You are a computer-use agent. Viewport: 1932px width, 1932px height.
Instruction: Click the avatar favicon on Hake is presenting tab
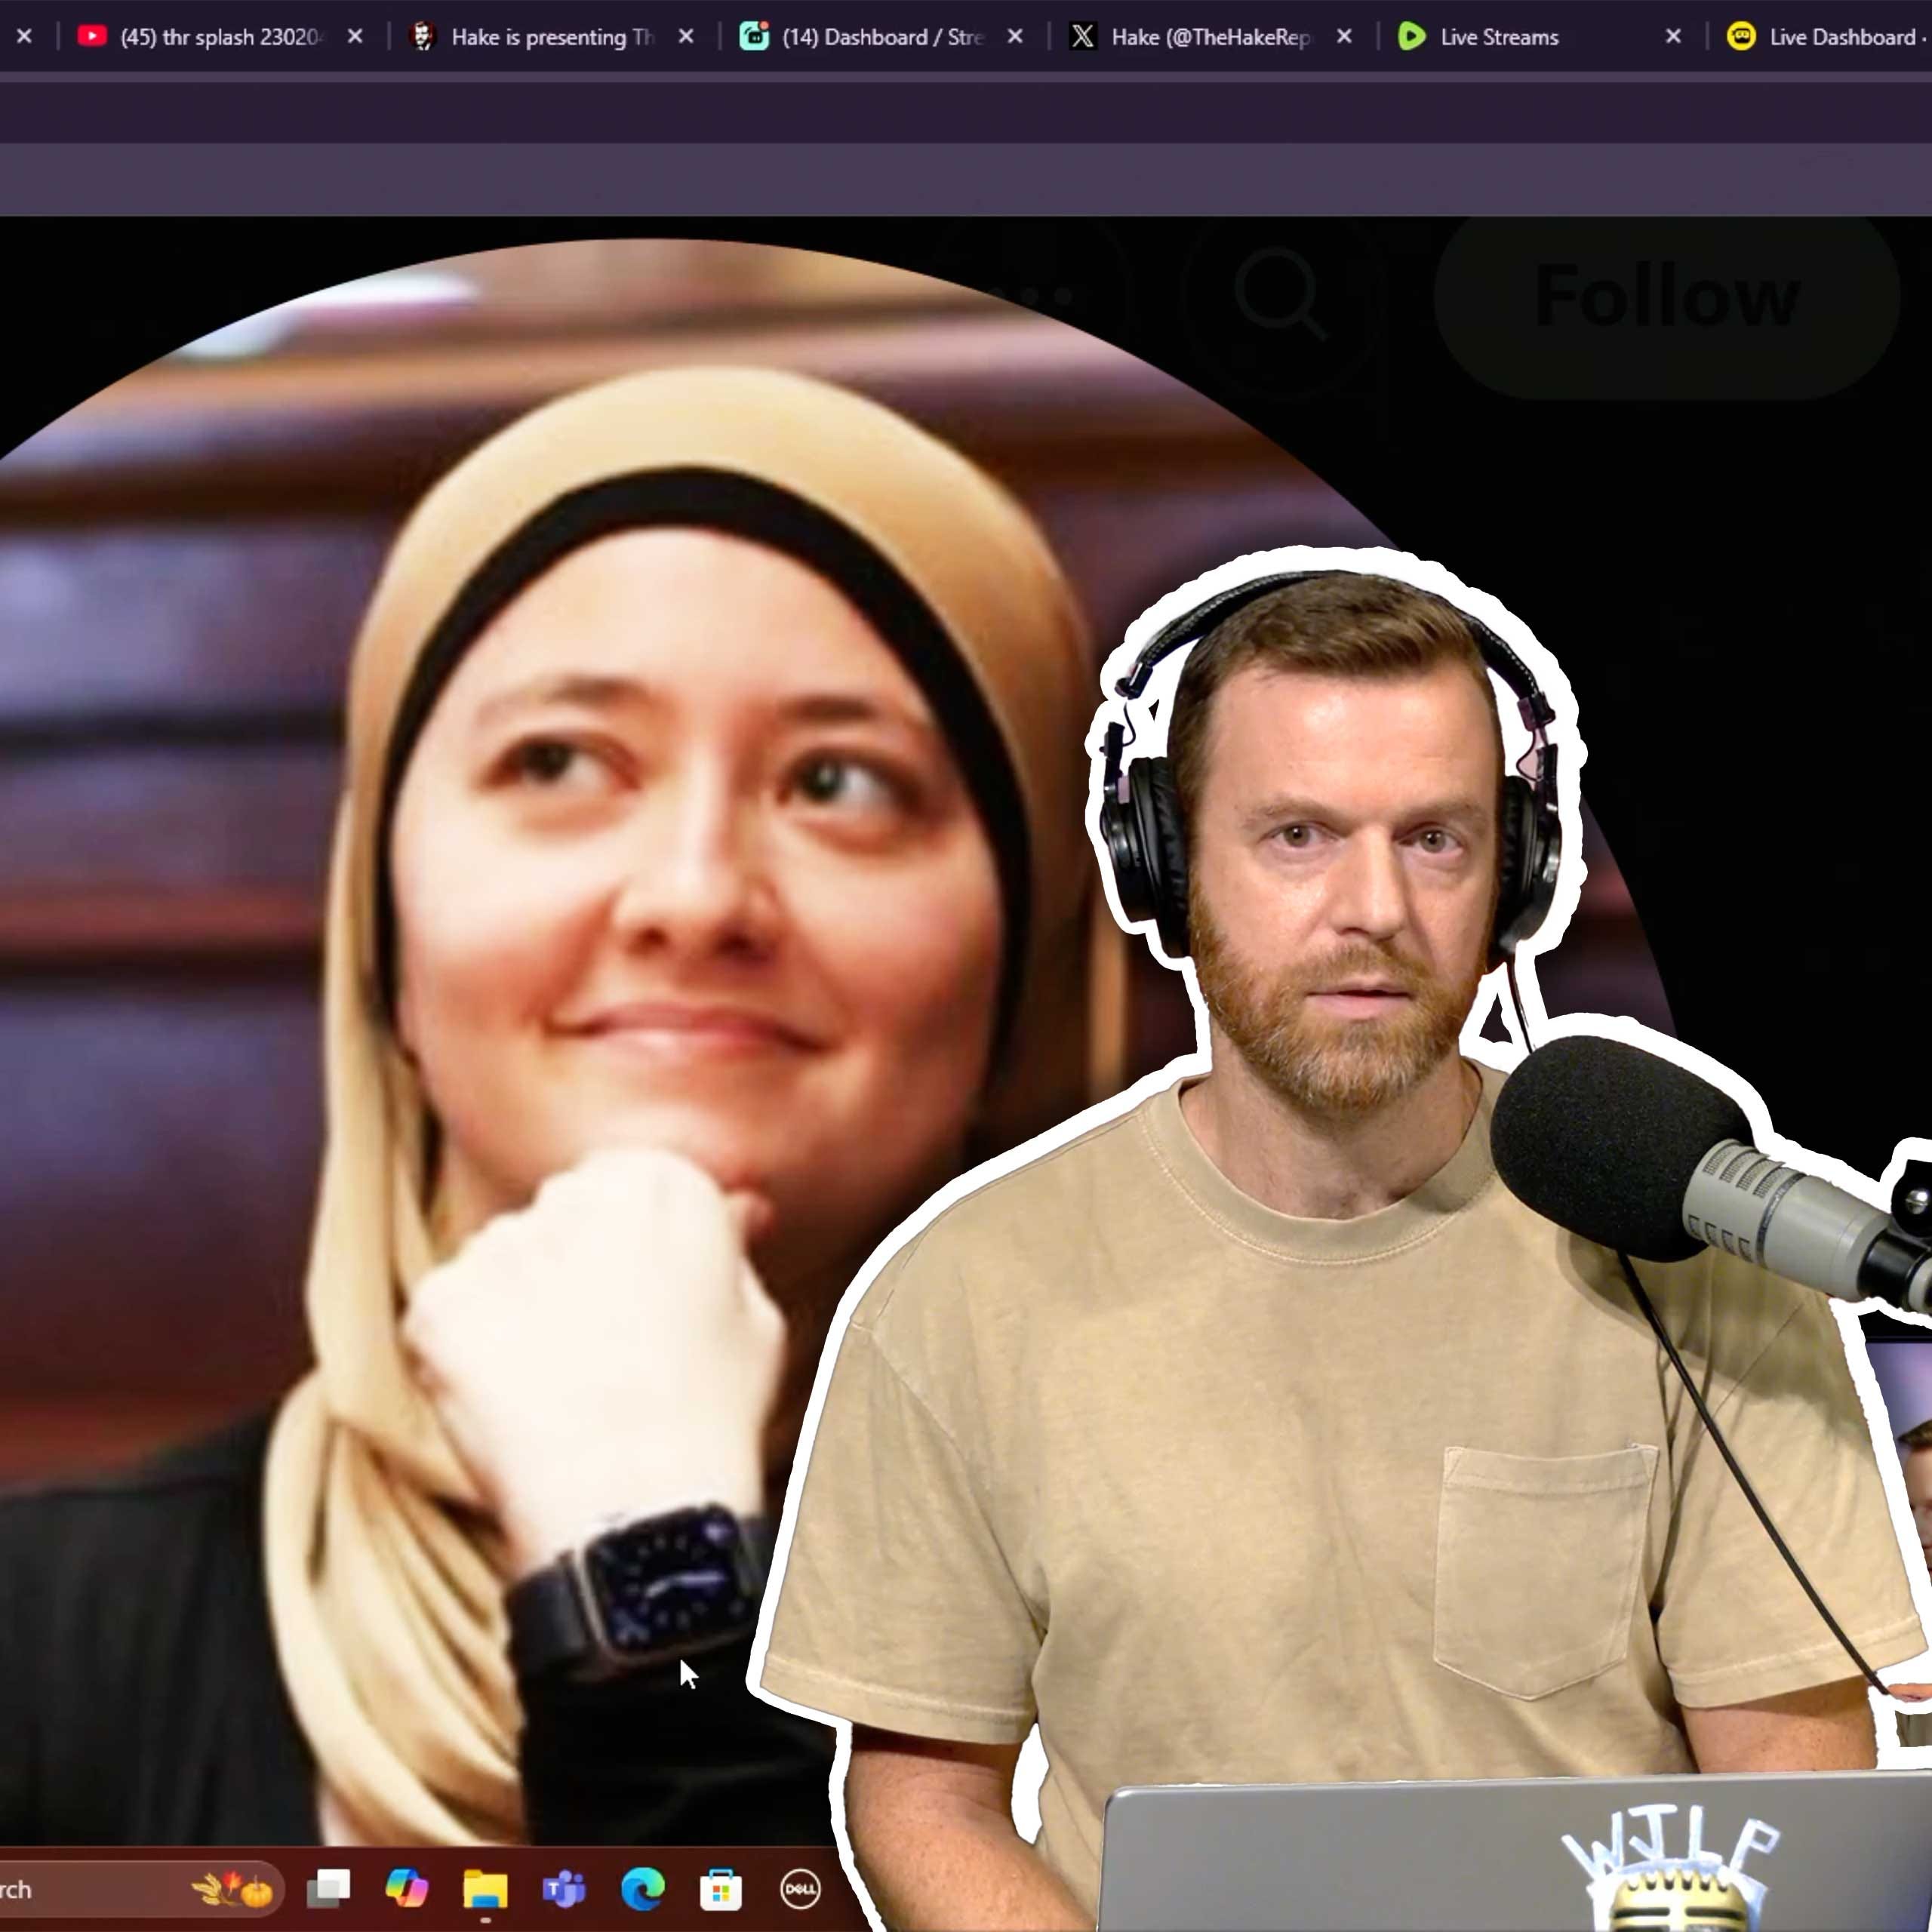point(423,36)
